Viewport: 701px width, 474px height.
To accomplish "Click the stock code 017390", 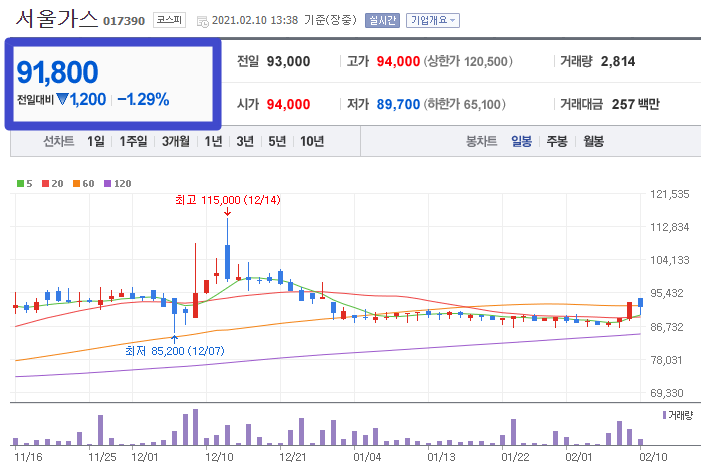I will [x=124, y=21].
